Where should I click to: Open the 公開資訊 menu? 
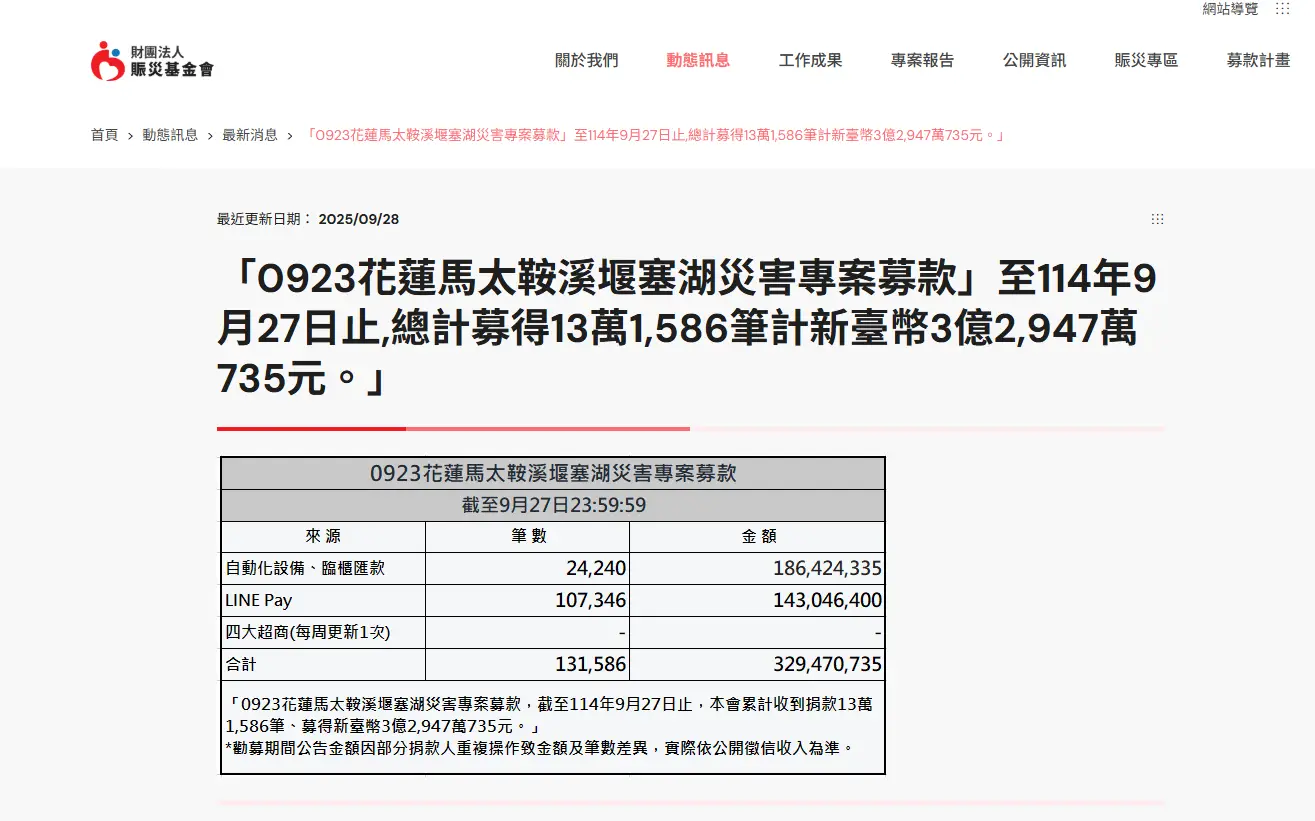[1035, 60]
